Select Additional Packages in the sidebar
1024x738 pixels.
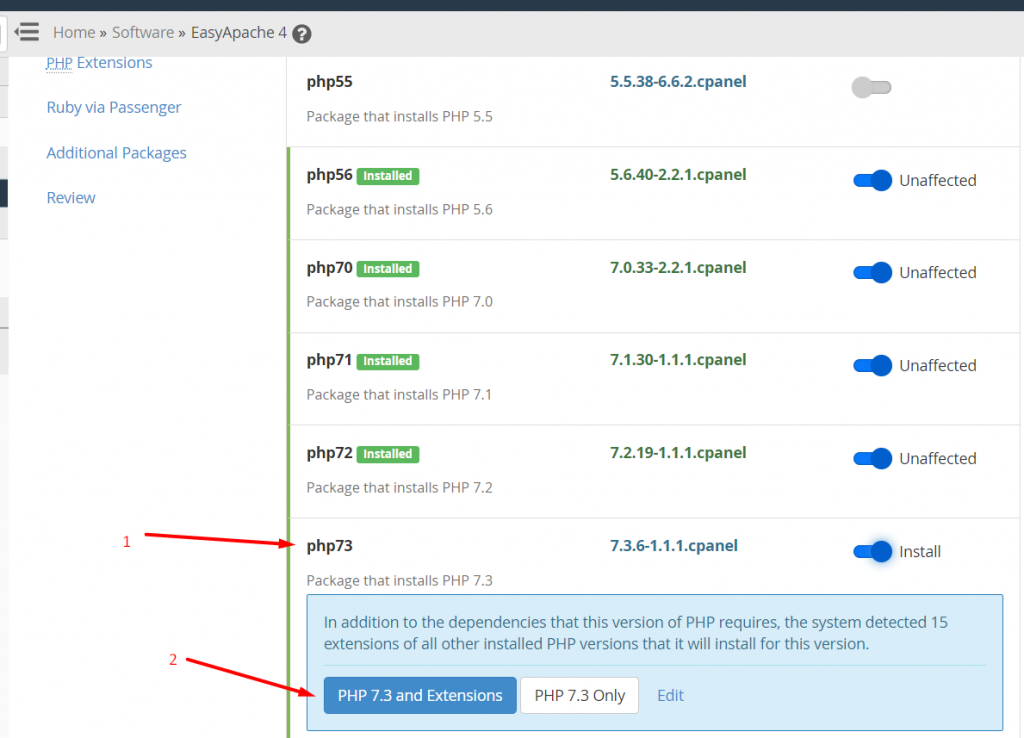pos(116,152)
